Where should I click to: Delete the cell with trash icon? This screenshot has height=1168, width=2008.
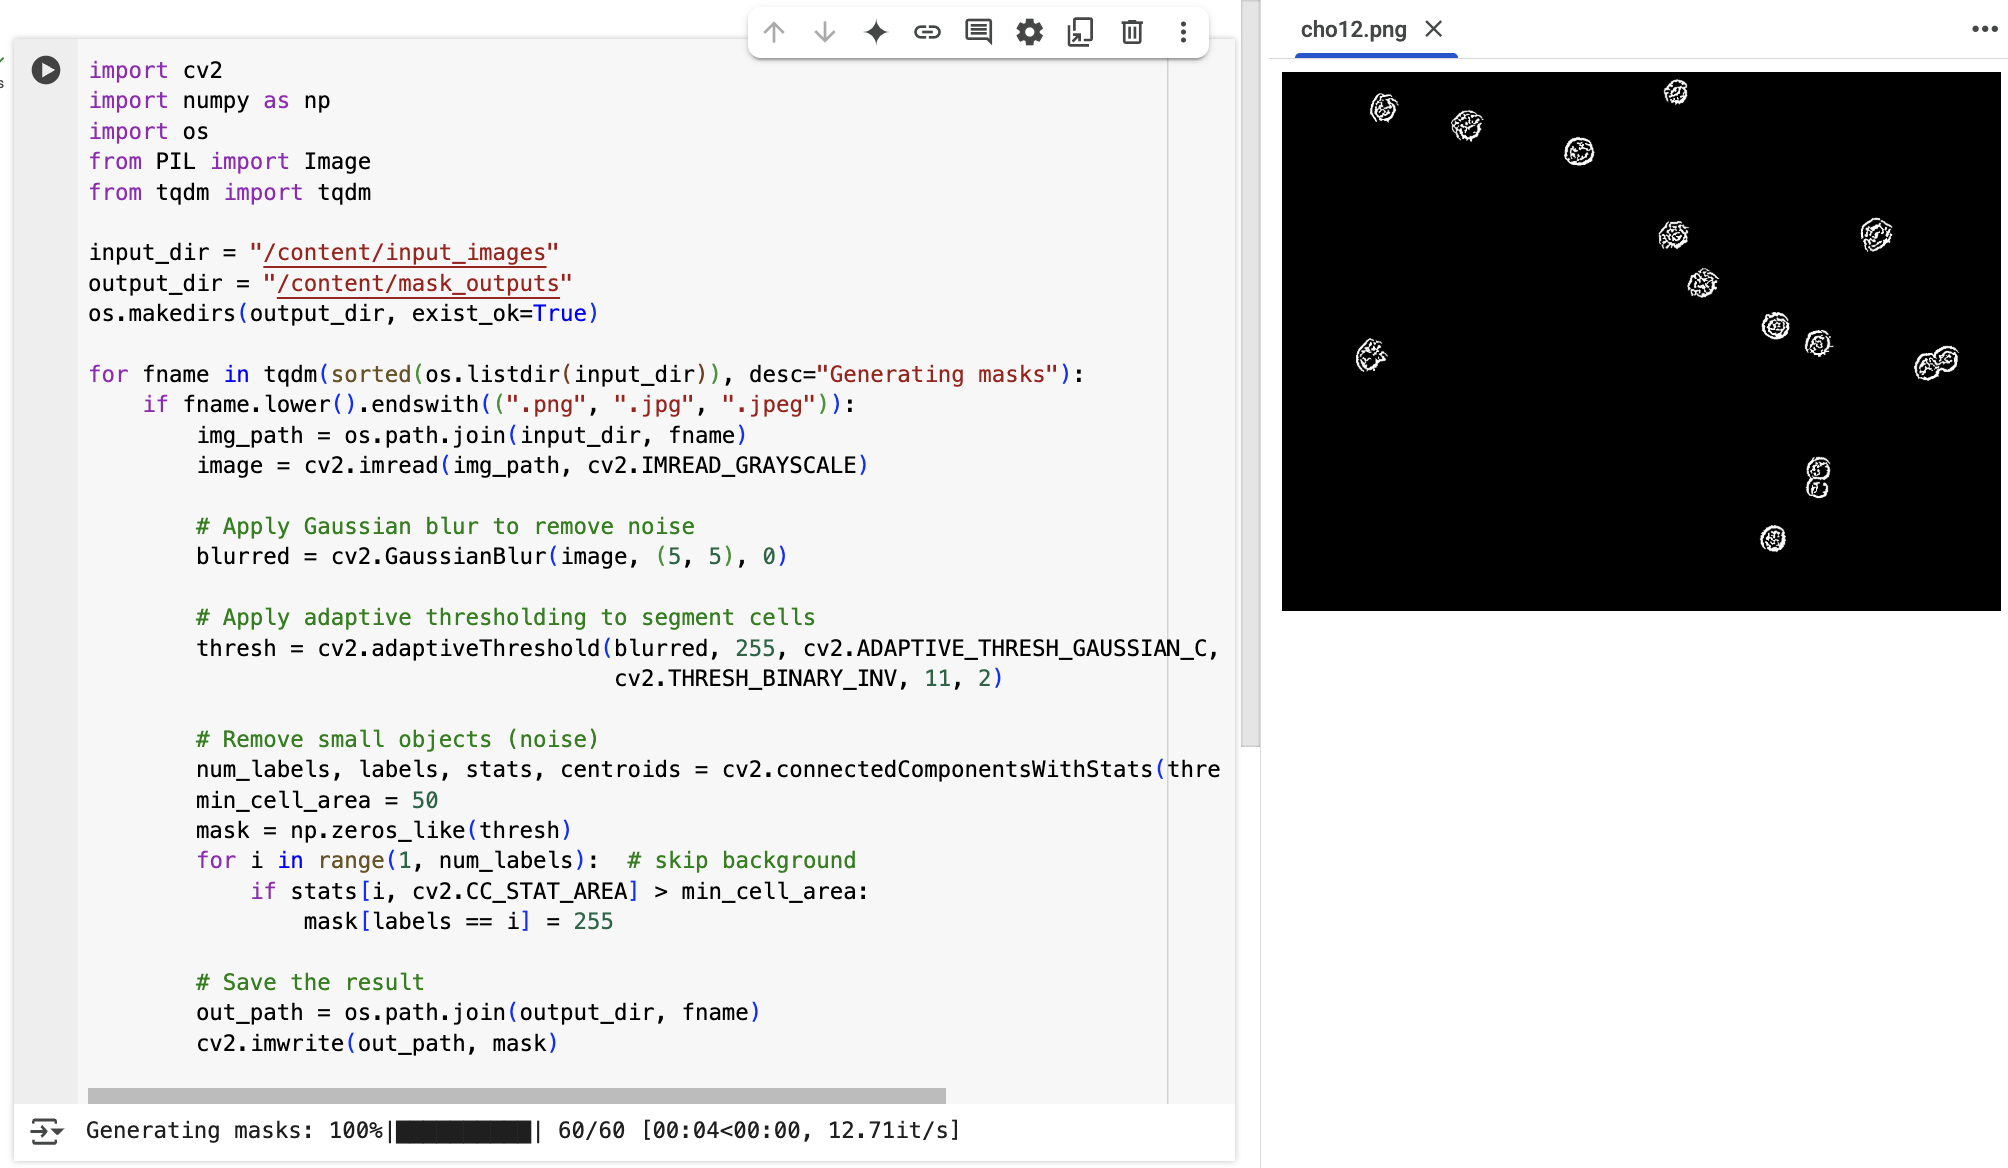[x=1132, y=32]
